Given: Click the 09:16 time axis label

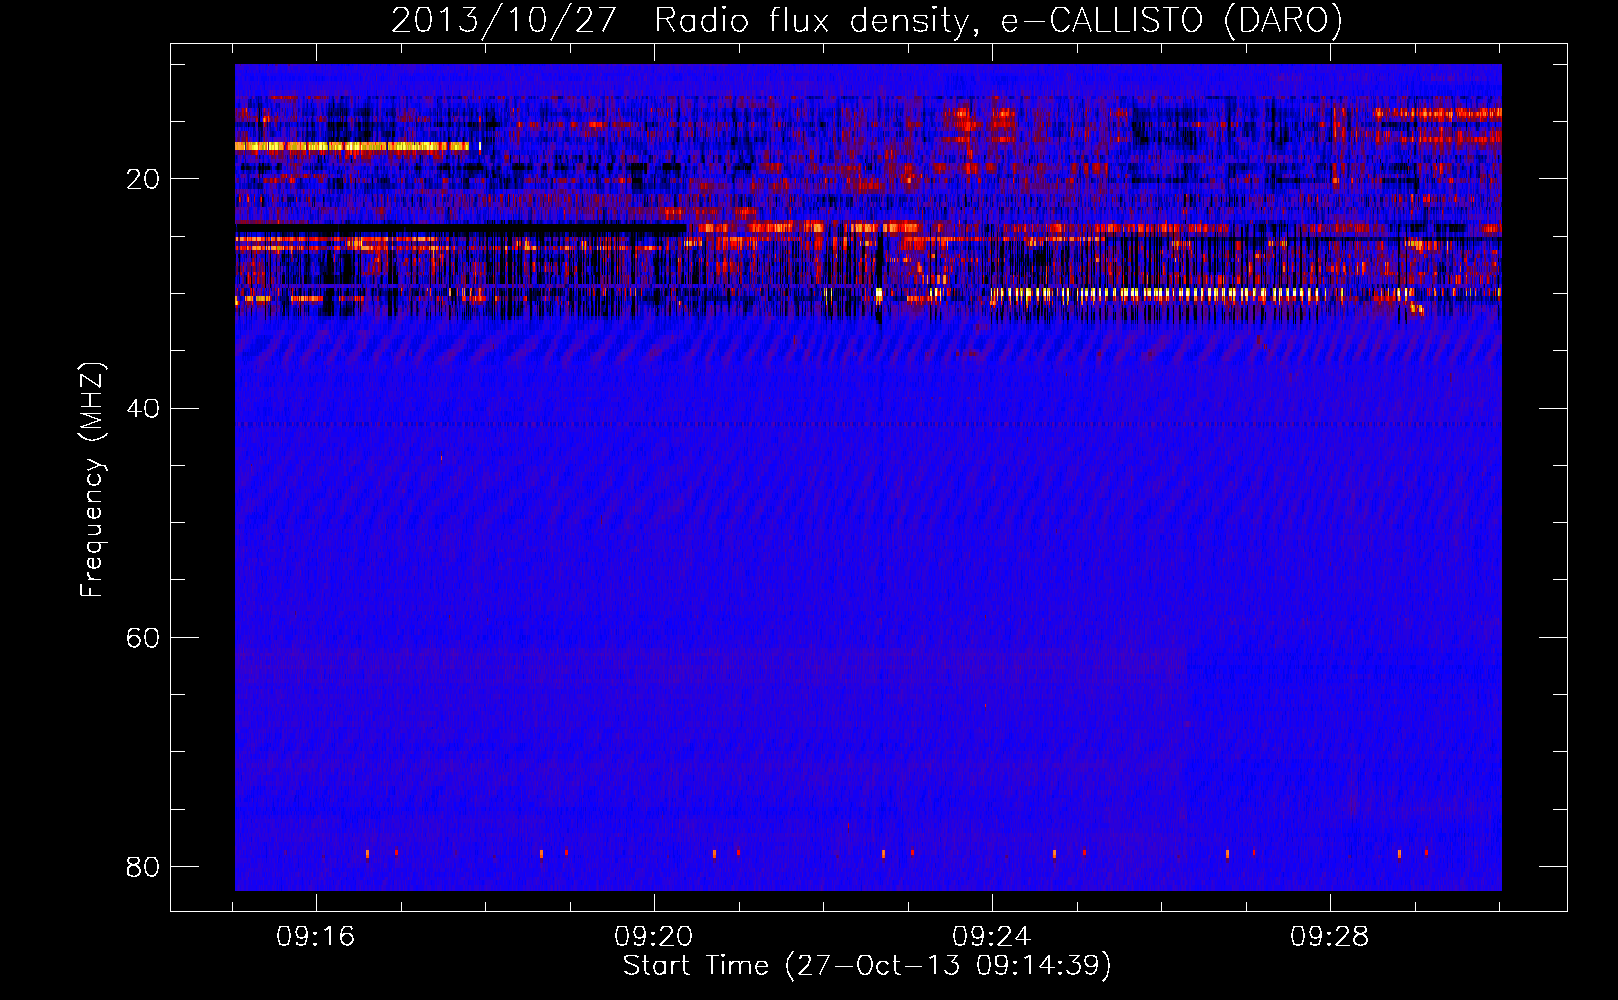Looking at the screenshot, I should (316, 937).
